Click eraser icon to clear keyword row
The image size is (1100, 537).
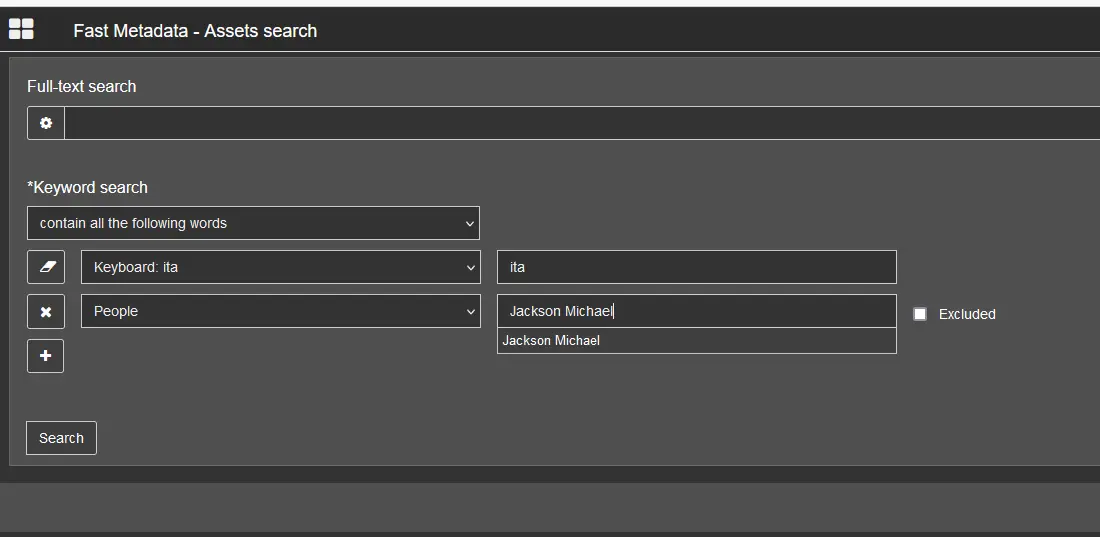click(46, 267)
